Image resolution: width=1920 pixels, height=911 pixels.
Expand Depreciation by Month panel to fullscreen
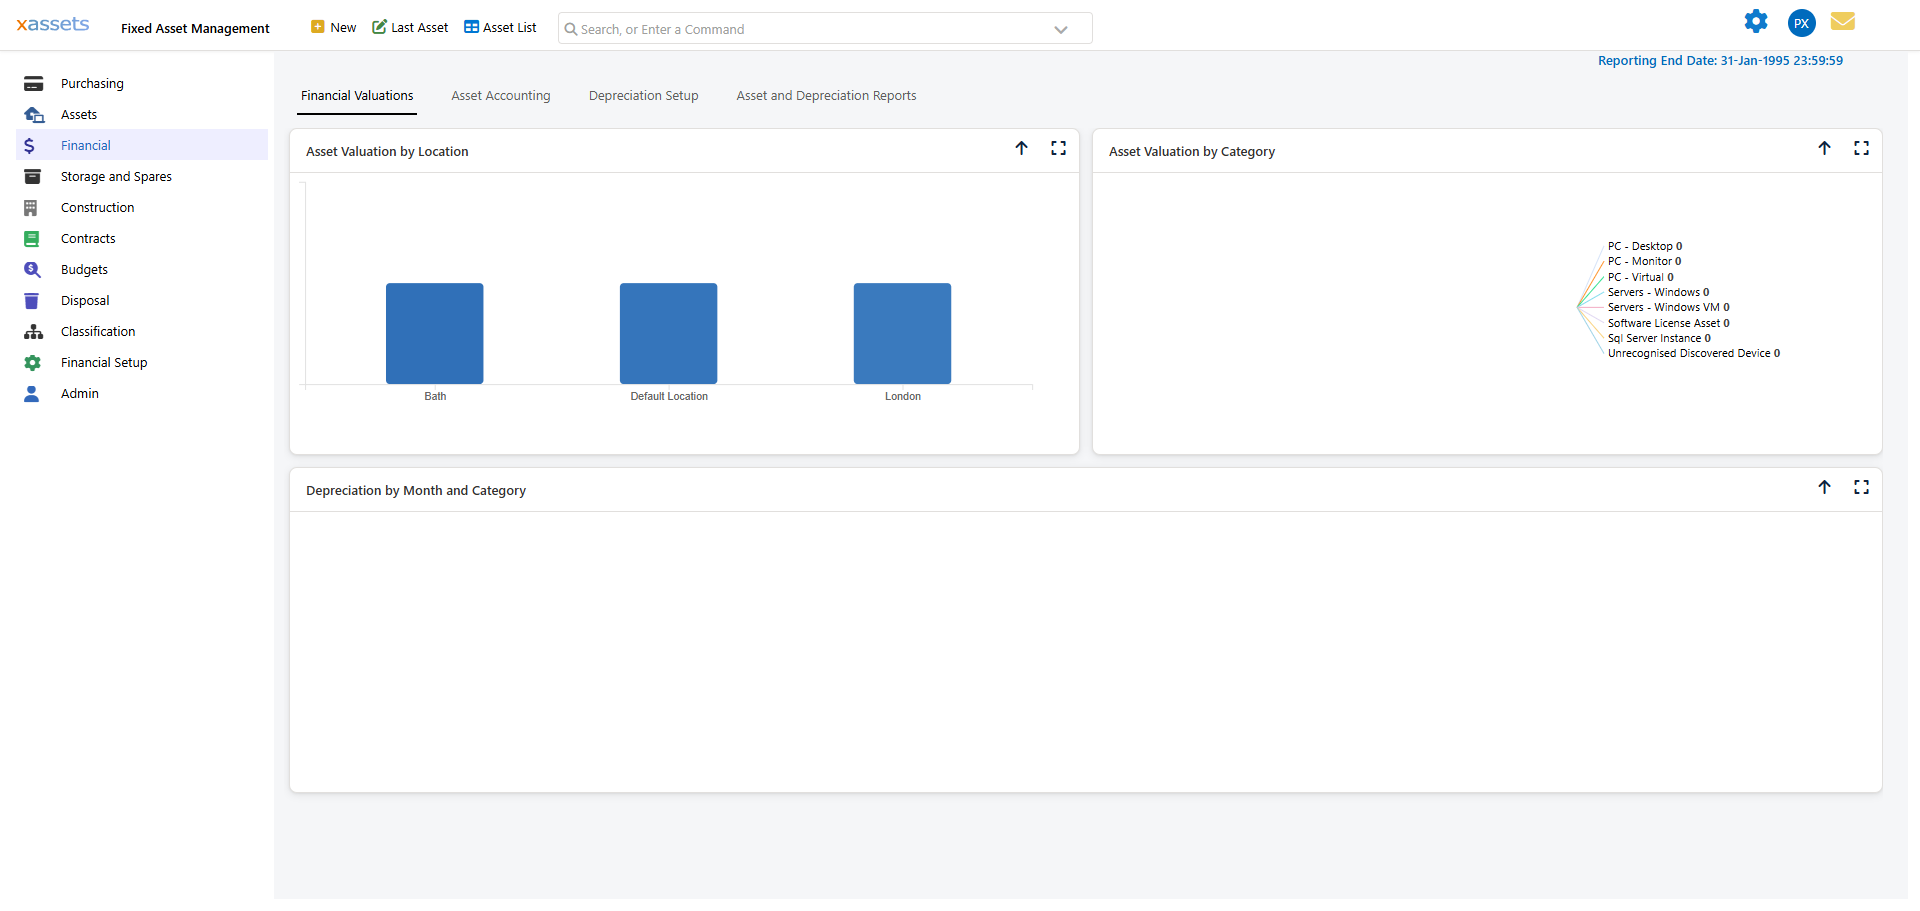[1862, 488]
